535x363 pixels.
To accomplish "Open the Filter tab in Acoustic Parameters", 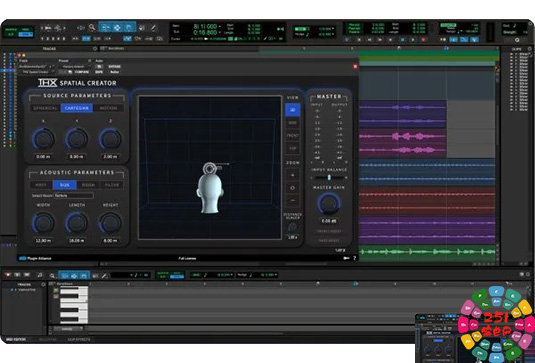I will tap(112, 185).
